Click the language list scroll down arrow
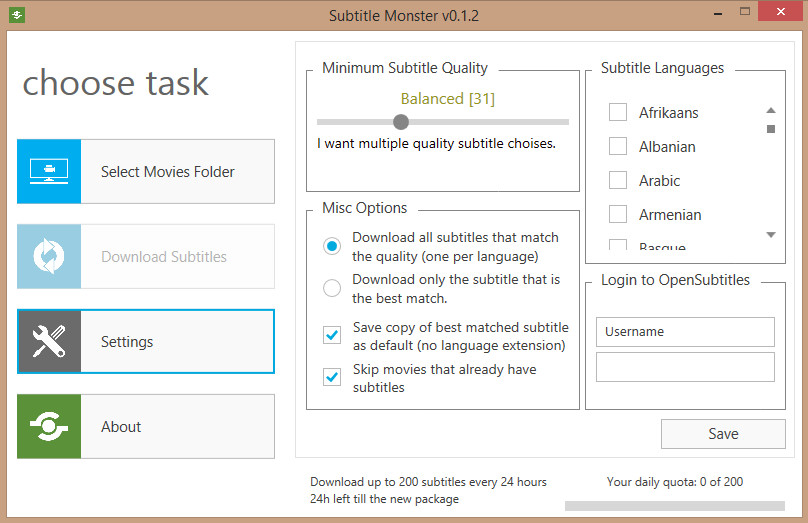Image resolution: width=808 pixels, height=523 pixels. tap(771, 235)
